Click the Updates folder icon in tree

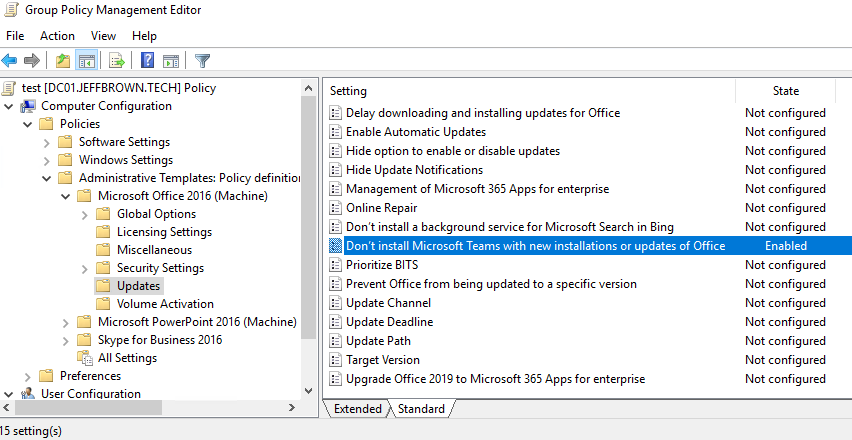pyautogui.click(x=103, y=286)
